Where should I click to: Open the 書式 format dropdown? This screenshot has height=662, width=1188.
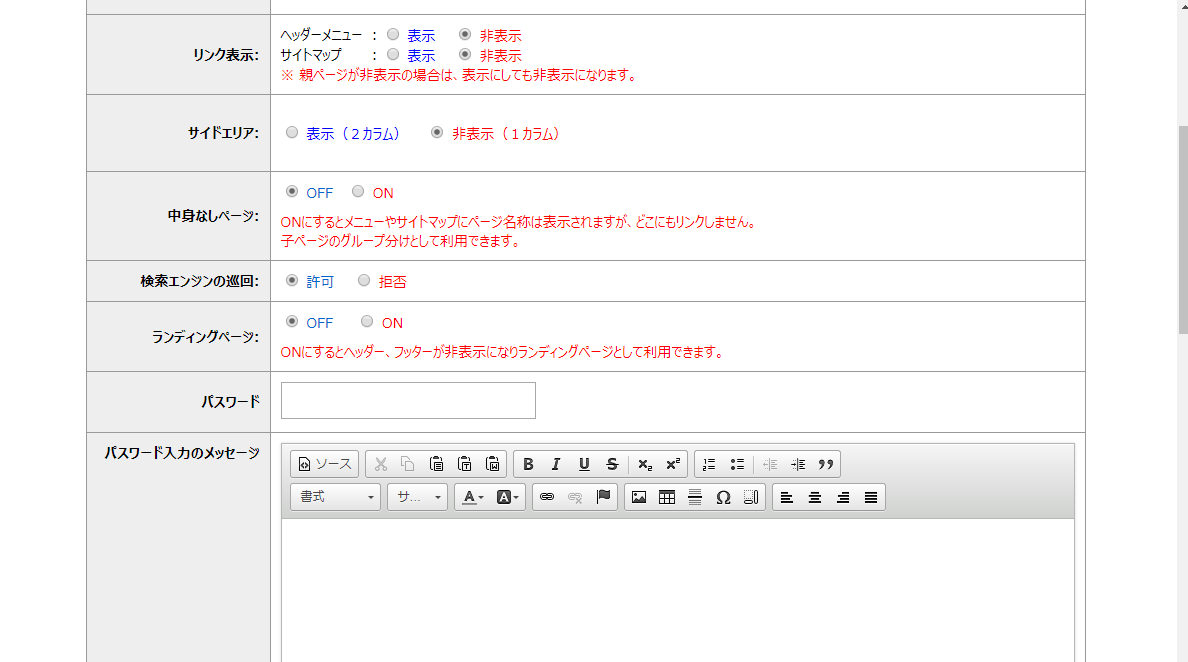point(335,497)
